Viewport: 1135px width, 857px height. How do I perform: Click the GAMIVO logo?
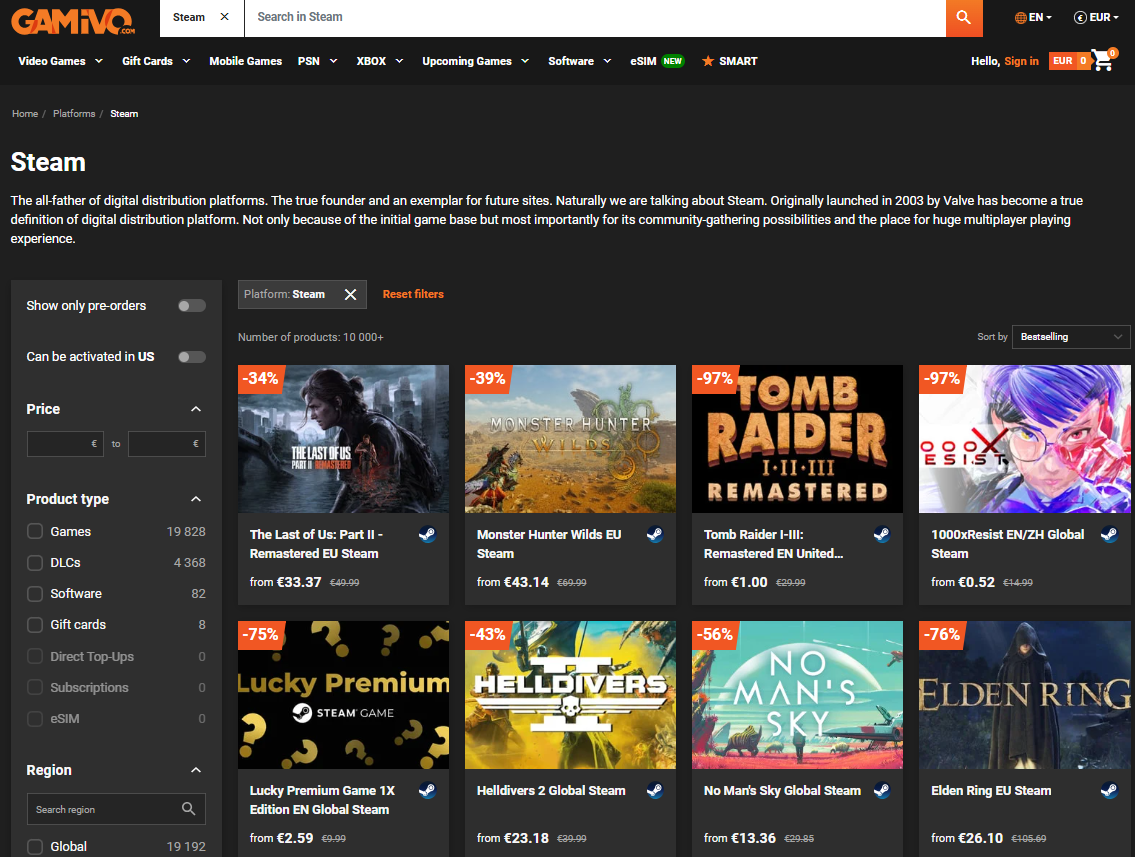(73, 18)
